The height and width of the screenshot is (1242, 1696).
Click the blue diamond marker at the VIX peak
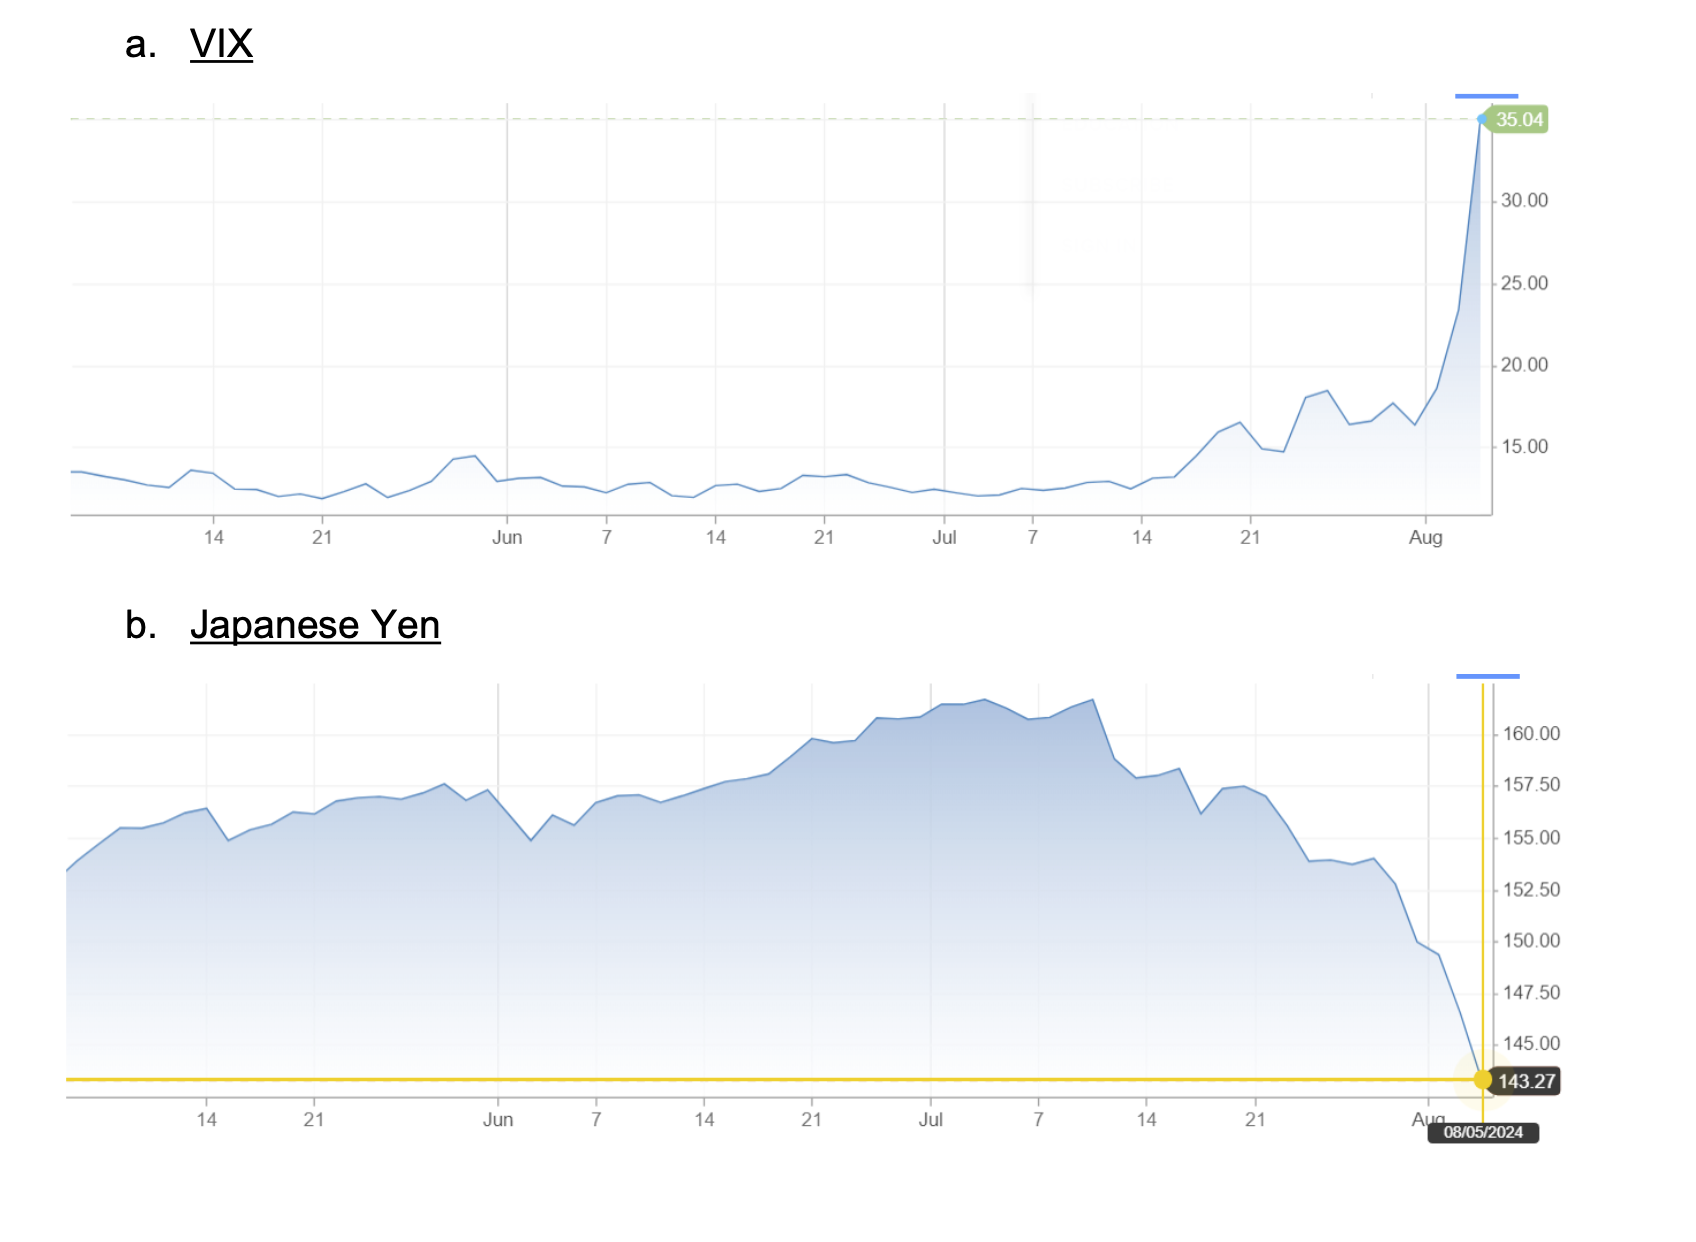[x=1482, y=119]
